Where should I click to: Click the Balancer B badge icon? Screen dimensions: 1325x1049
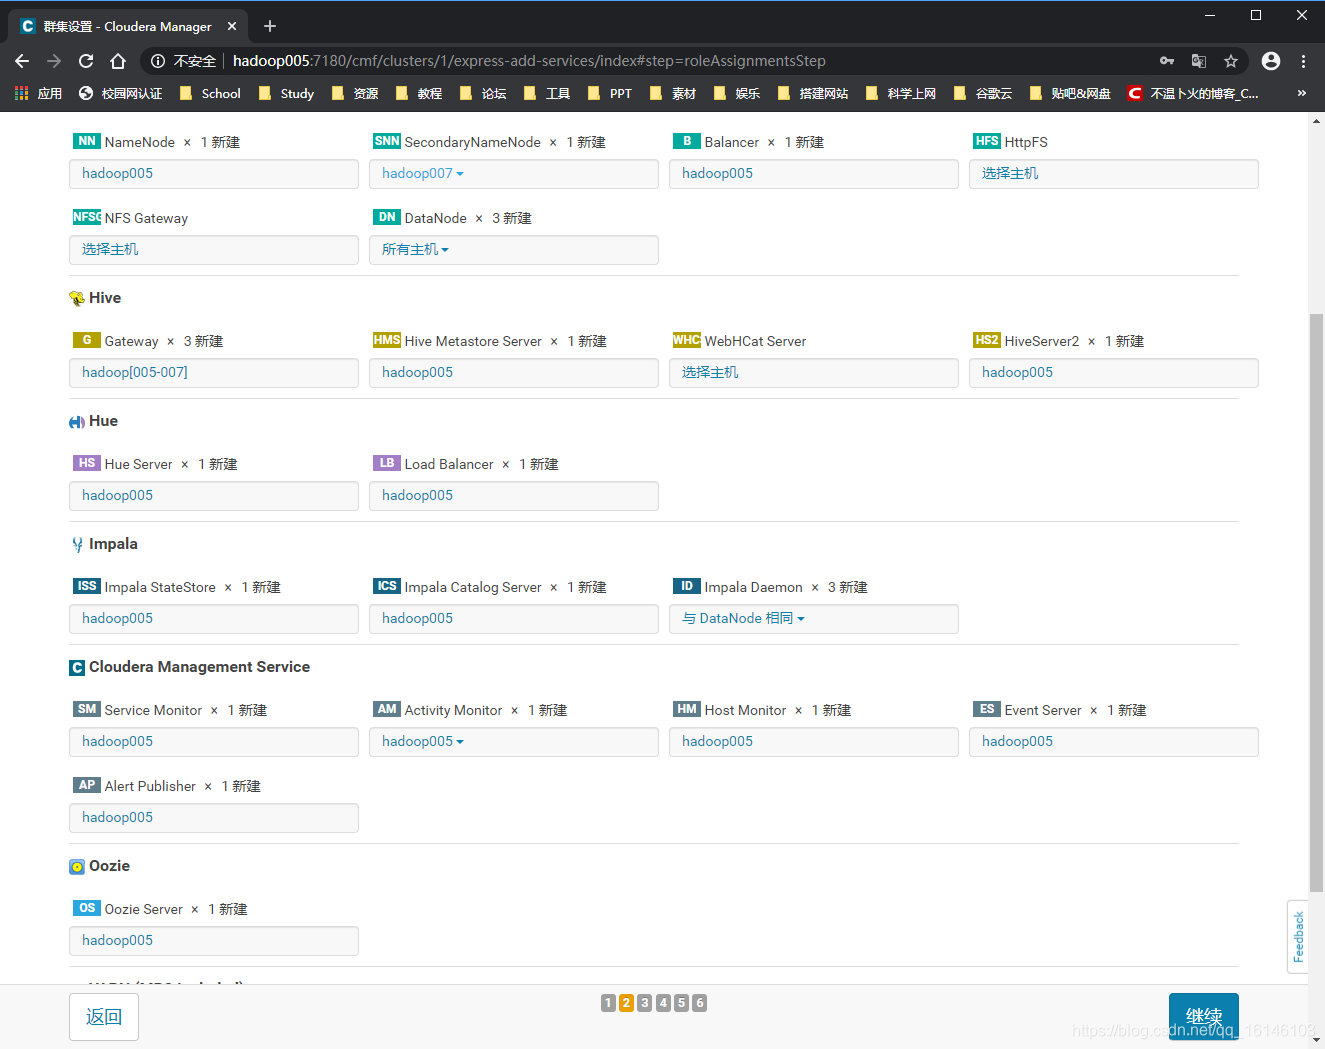coord(687,141)
